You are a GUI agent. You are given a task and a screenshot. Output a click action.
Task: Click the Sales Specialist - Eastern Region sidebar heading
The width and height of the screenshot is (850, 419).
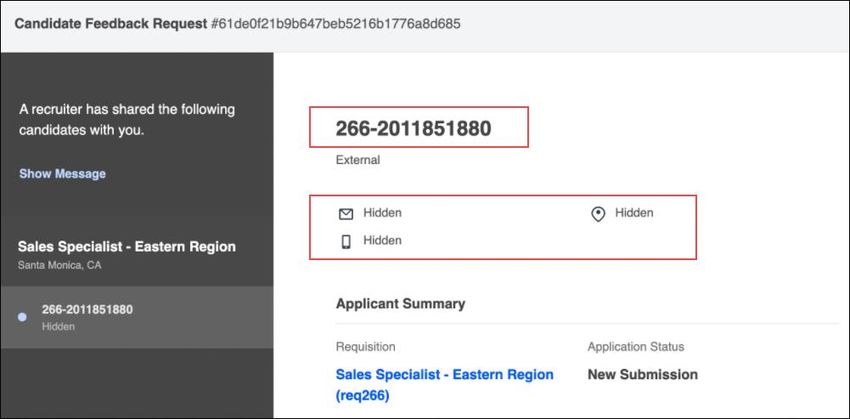tap(126, 247)
